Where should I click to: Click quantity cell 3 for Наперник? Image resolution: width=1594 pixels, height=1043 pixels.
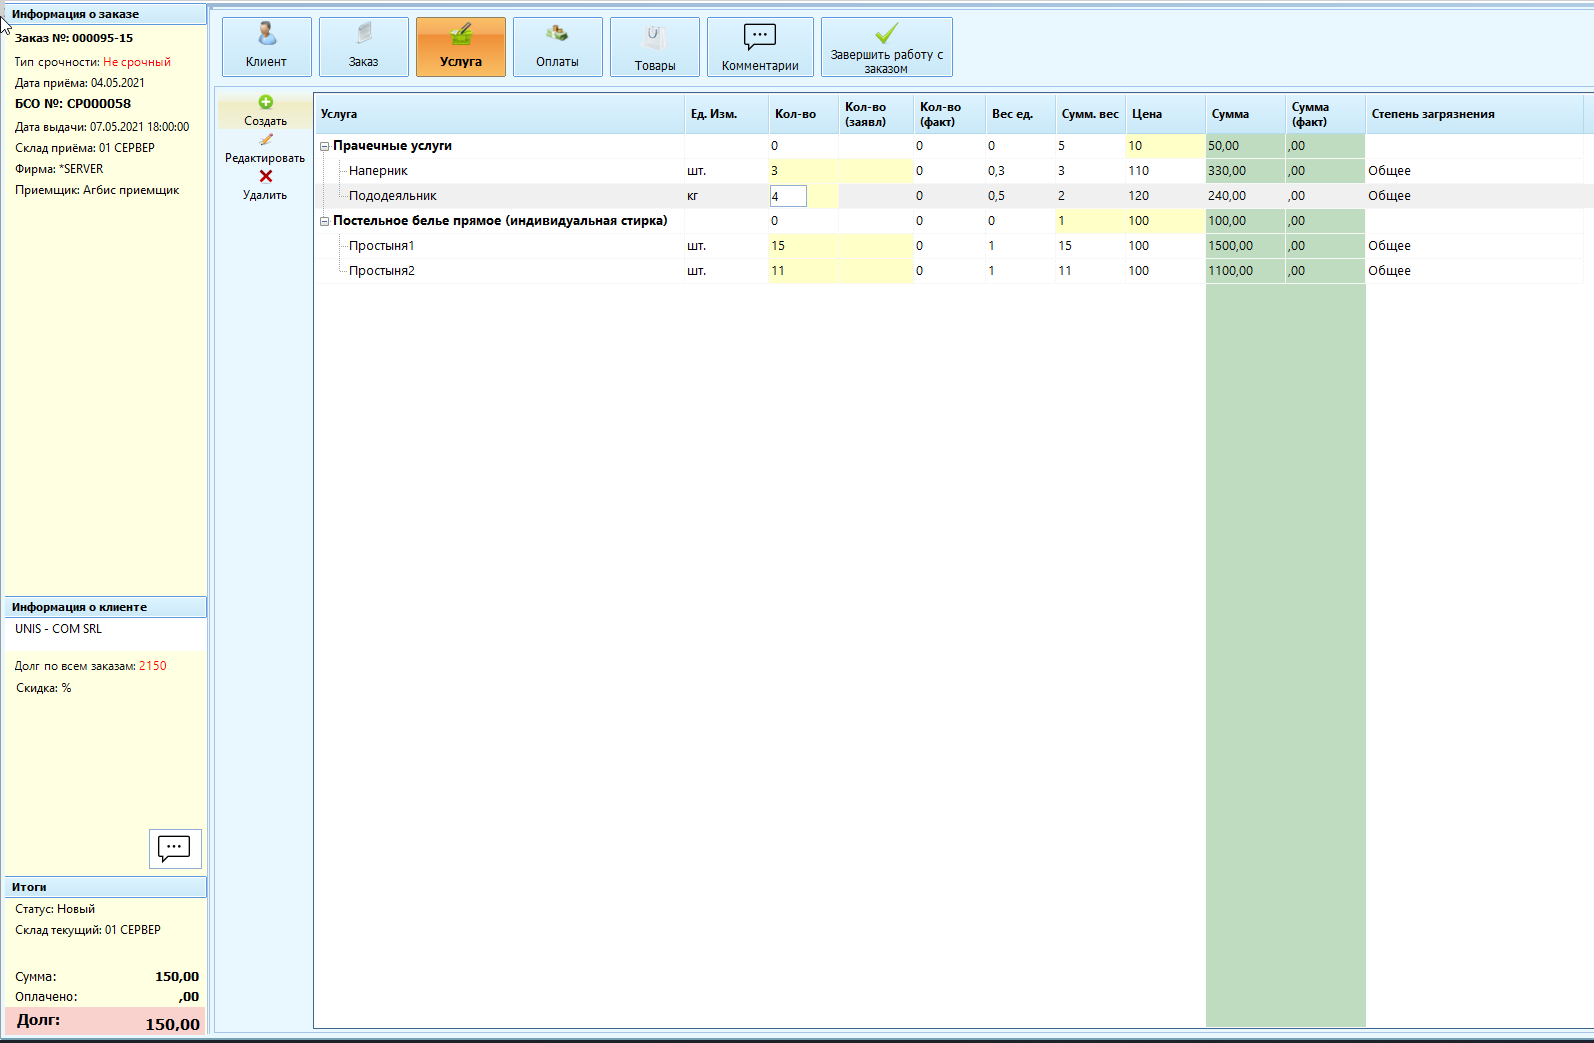[803, 171]
